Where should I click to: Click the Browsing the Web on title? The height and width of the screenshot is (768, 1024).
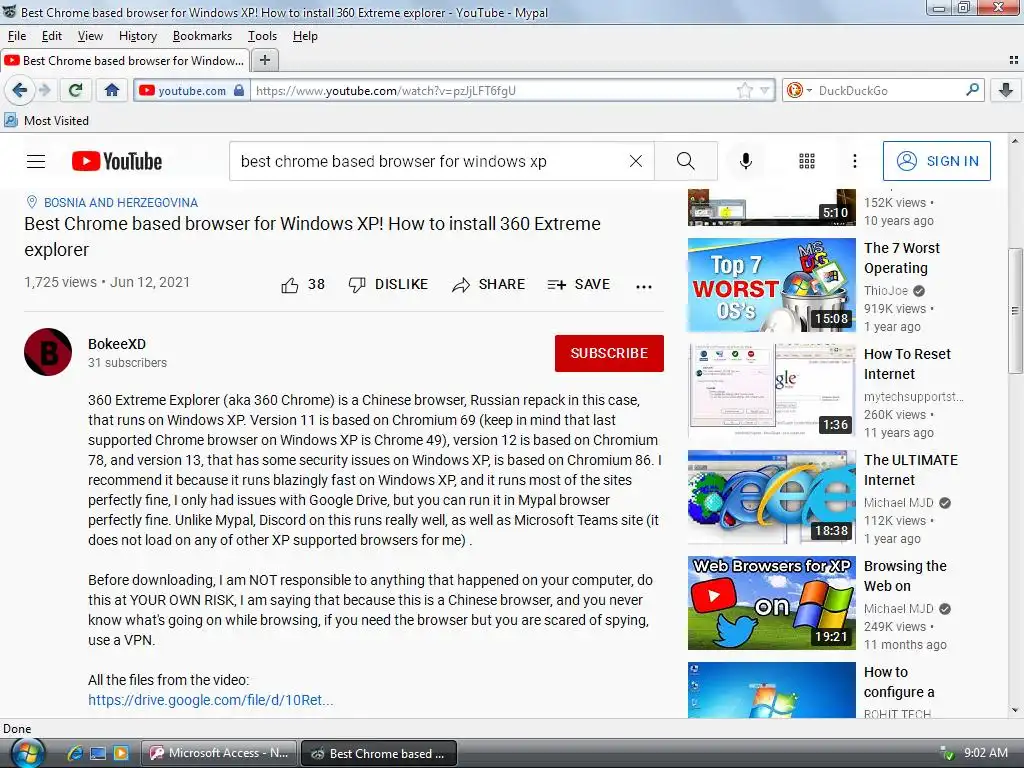click(905, 576)
